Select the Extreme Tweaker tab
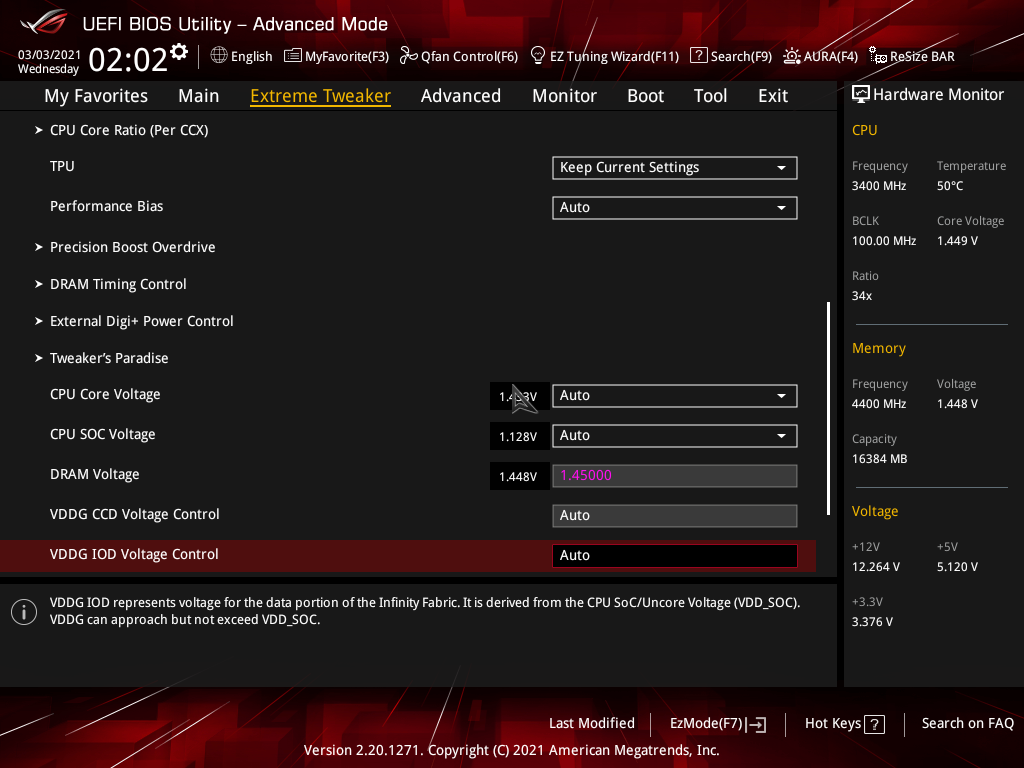The width and height of the screenshot is (1024, 768). [x=321, y=96]
